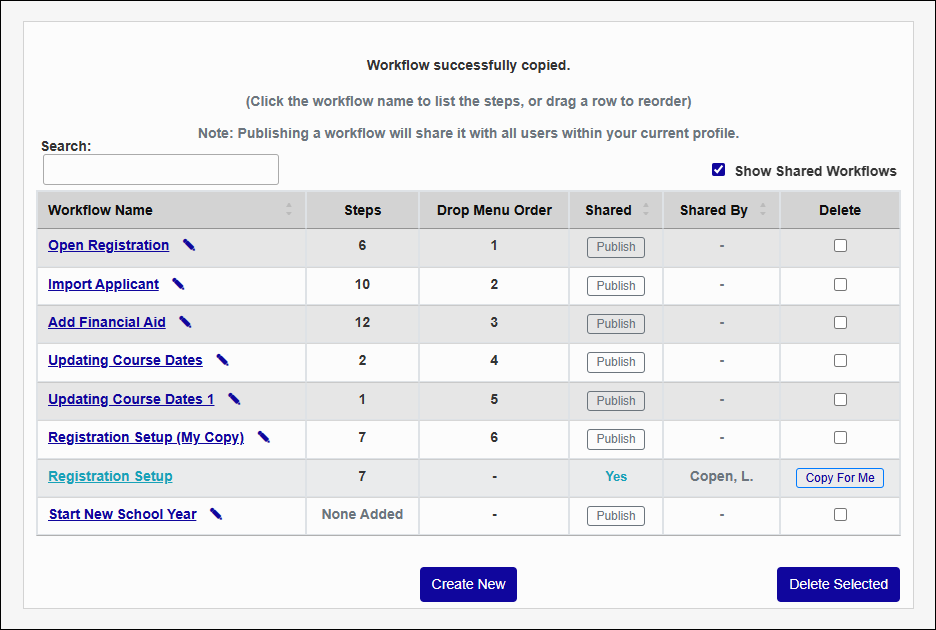Open the Open Registration workflow
The image size is (936, 630).
(109, 245)
